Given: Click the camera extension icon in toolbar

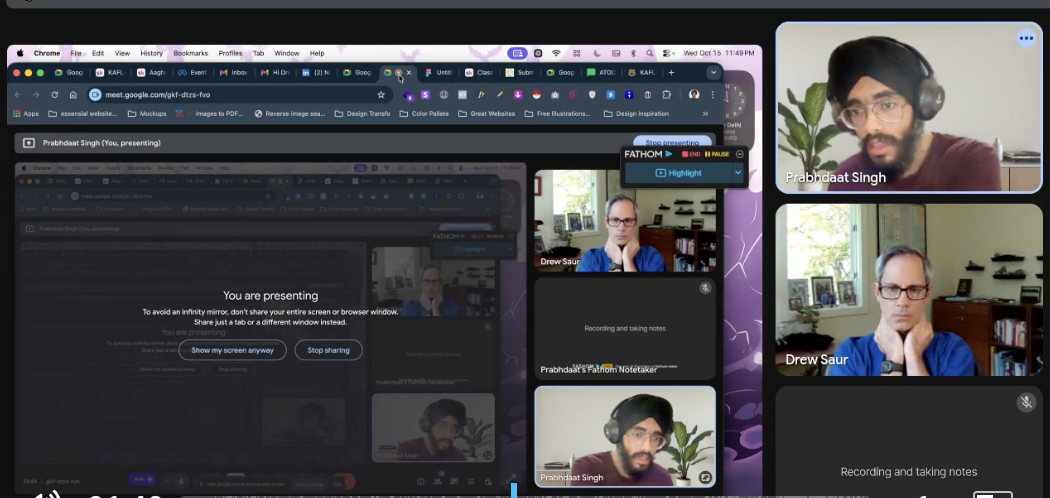Looking at the screenshot, I should pyautogui.click(x=555, y=95).
